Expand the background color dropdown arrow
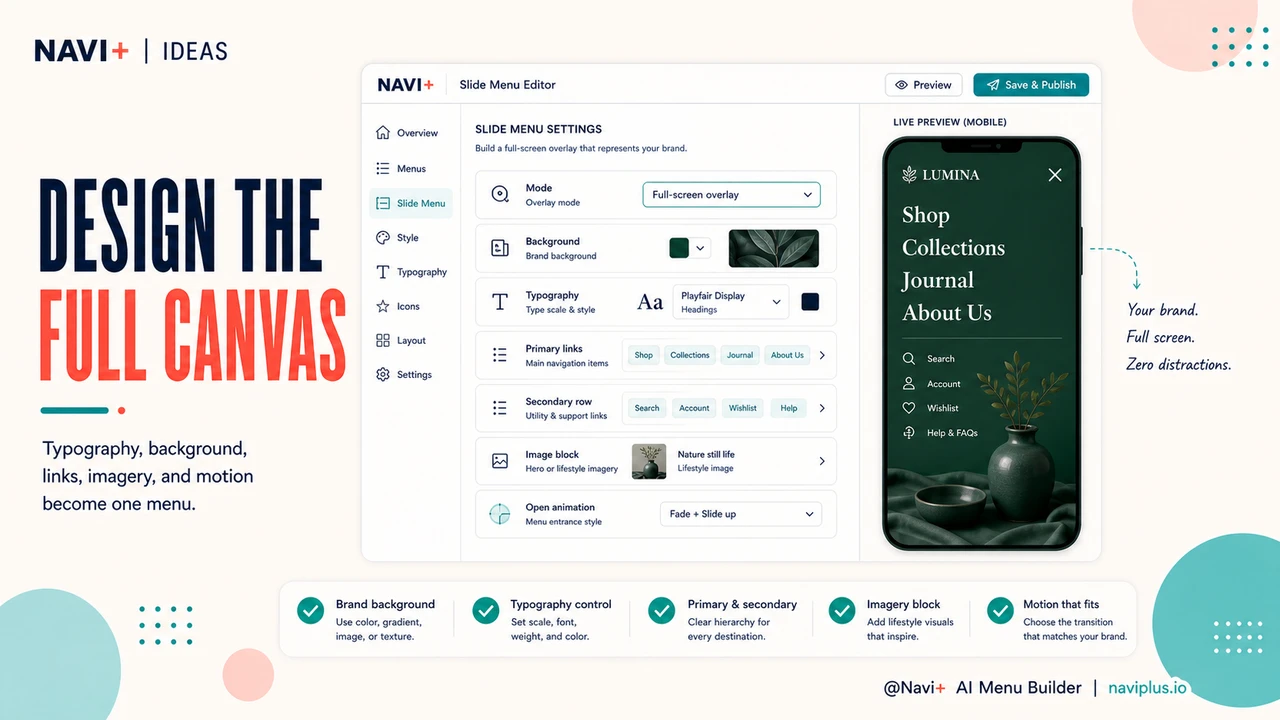 (700, 248)
